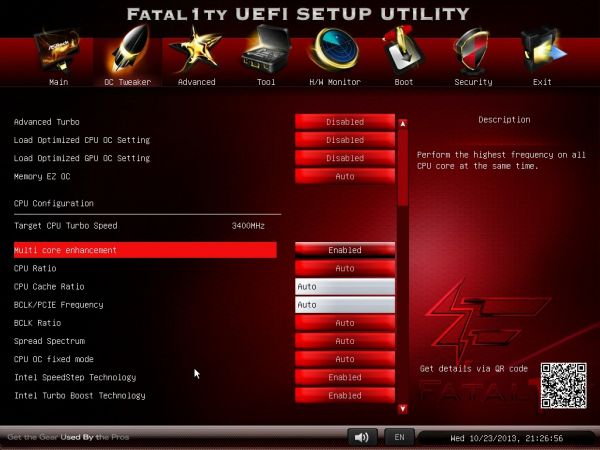Switch to the H/W Monitor tab label

coord(335,82)
